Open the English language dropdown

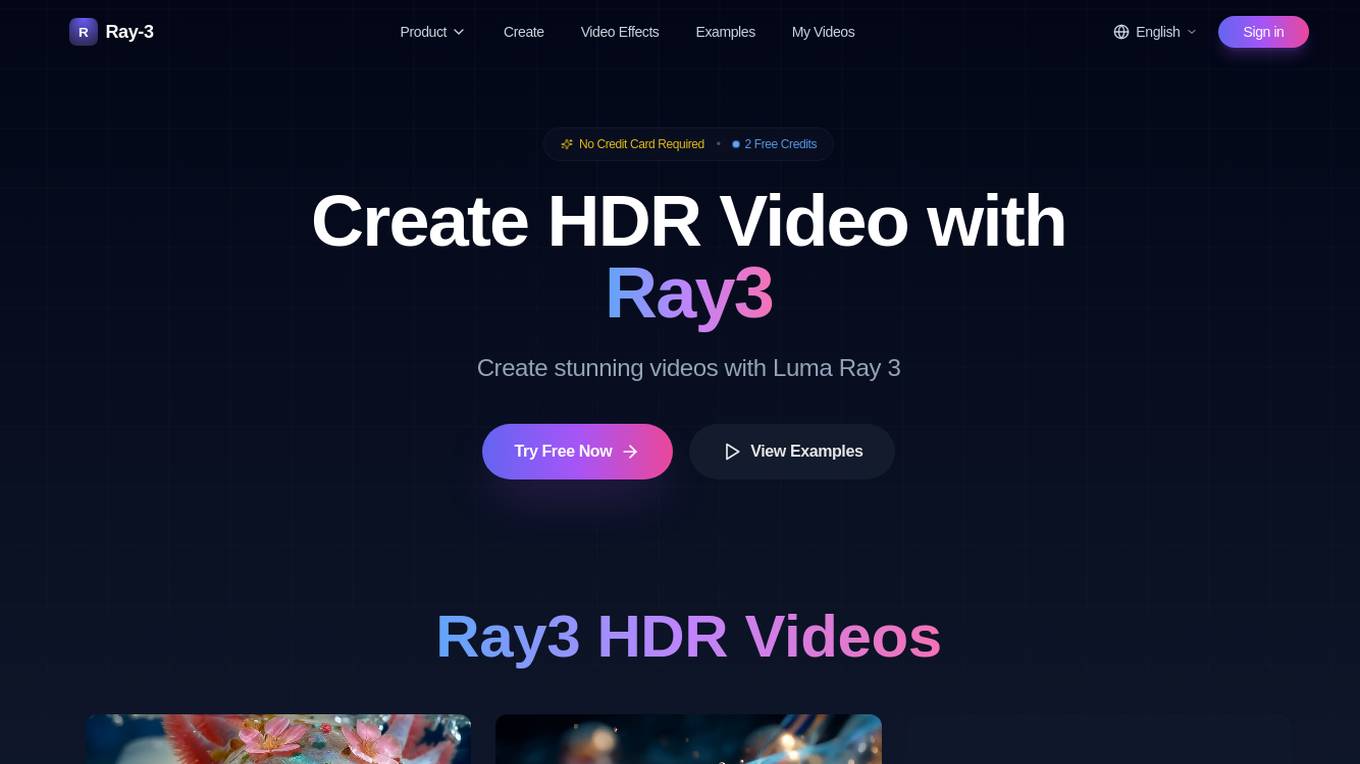tap(1155, 32)
